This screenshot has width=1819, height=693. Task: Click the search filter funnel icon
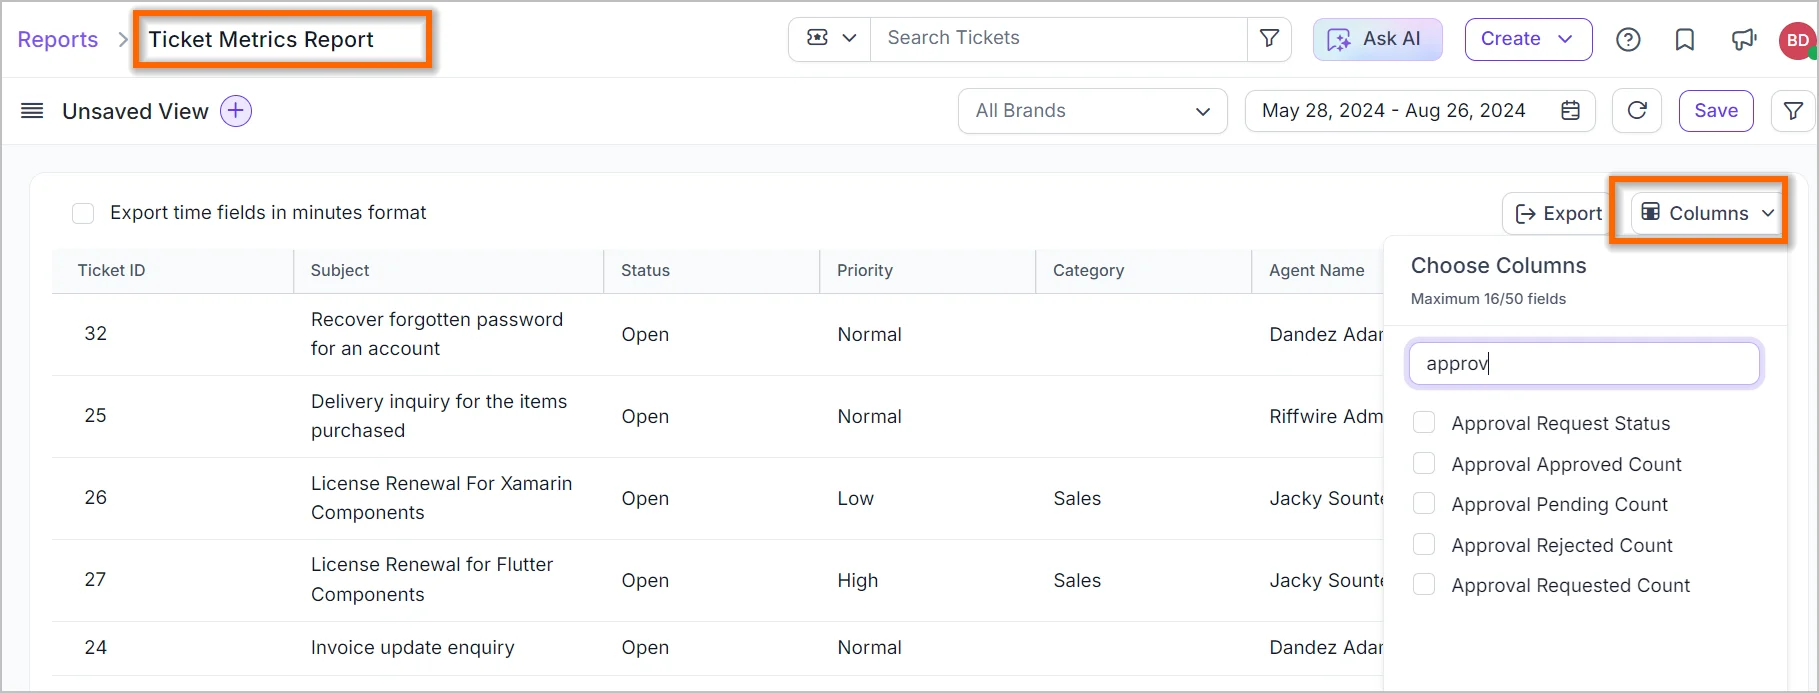[1269, 38]
